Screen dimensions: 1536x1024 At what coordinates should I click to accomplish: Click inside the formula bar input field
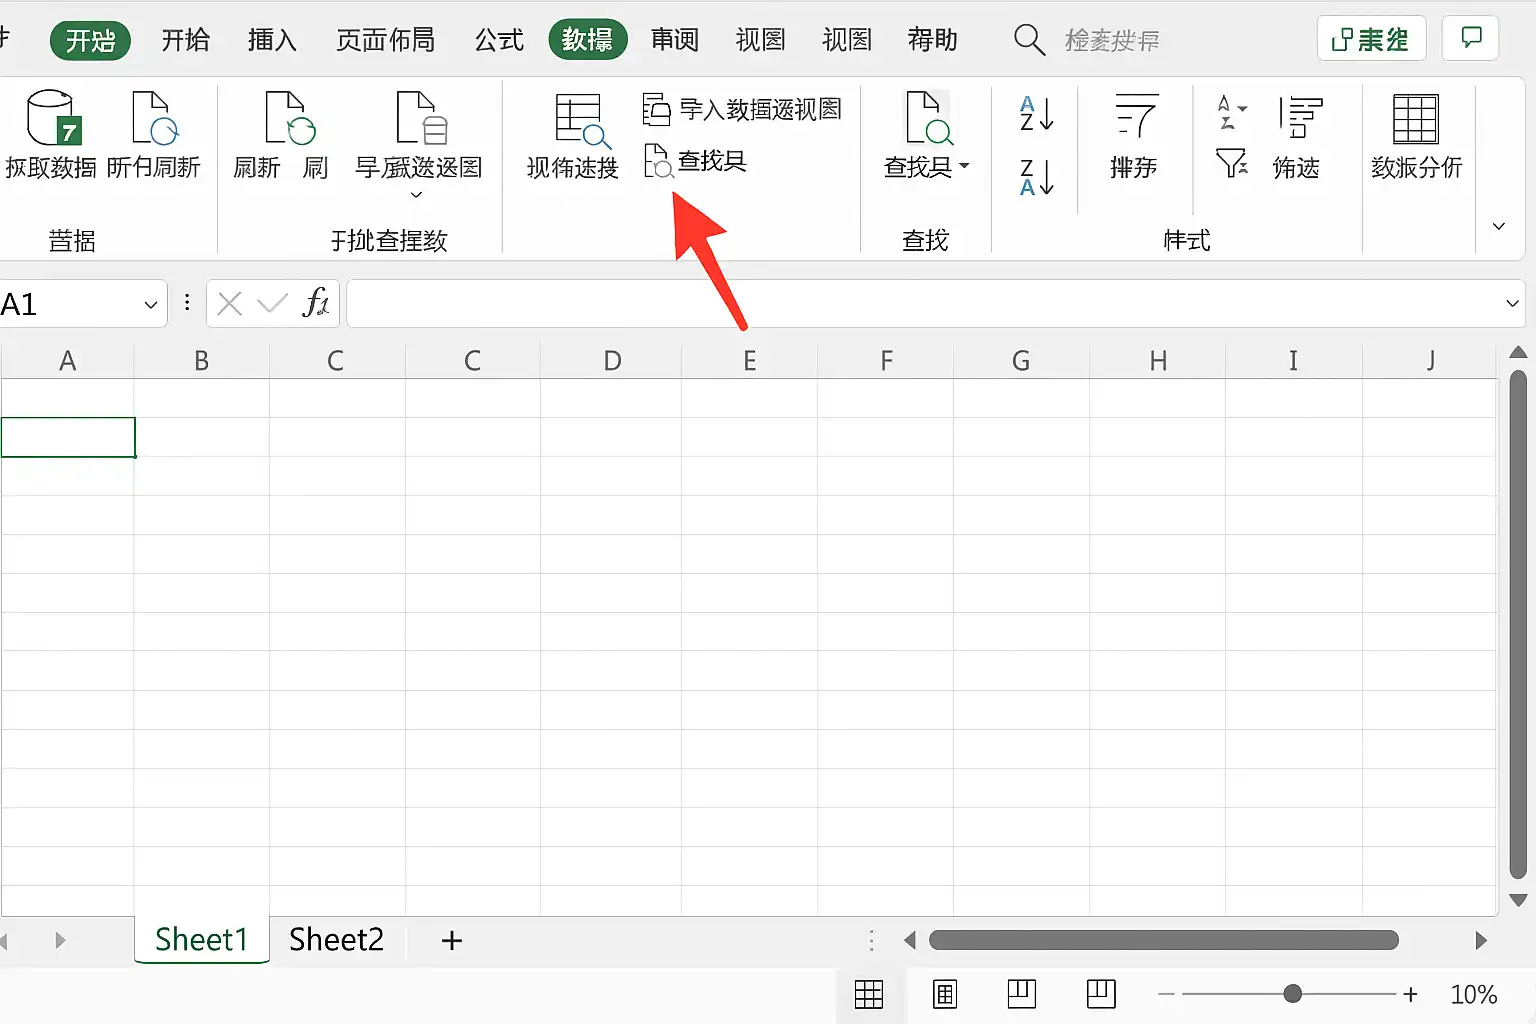920,304
